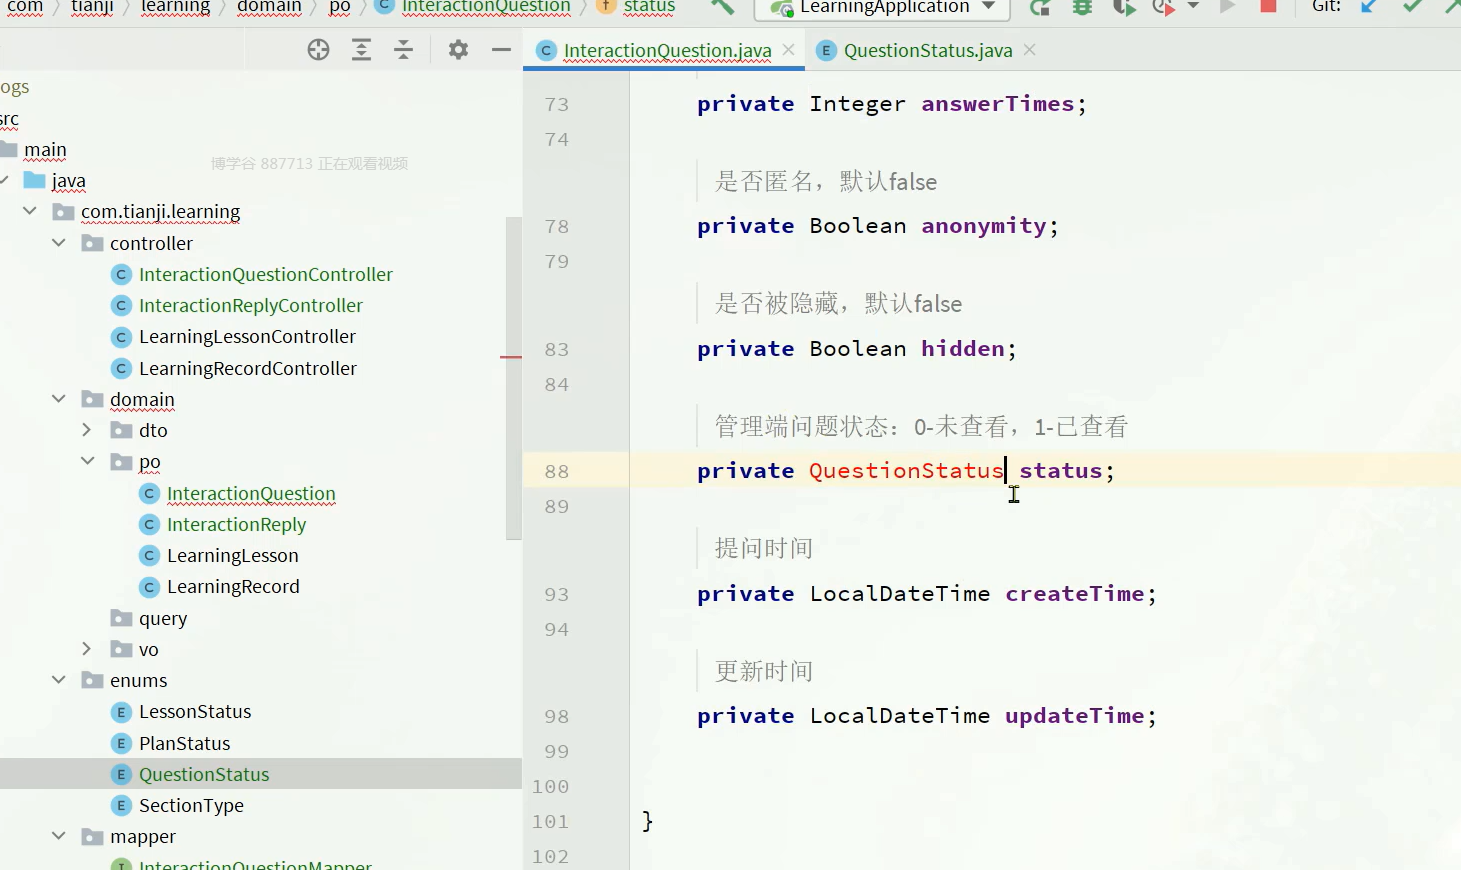Select the QuestionStatus enum in the tree
Image resolution: width=1461 pixels, height=870 pixels.
(204, 774)
